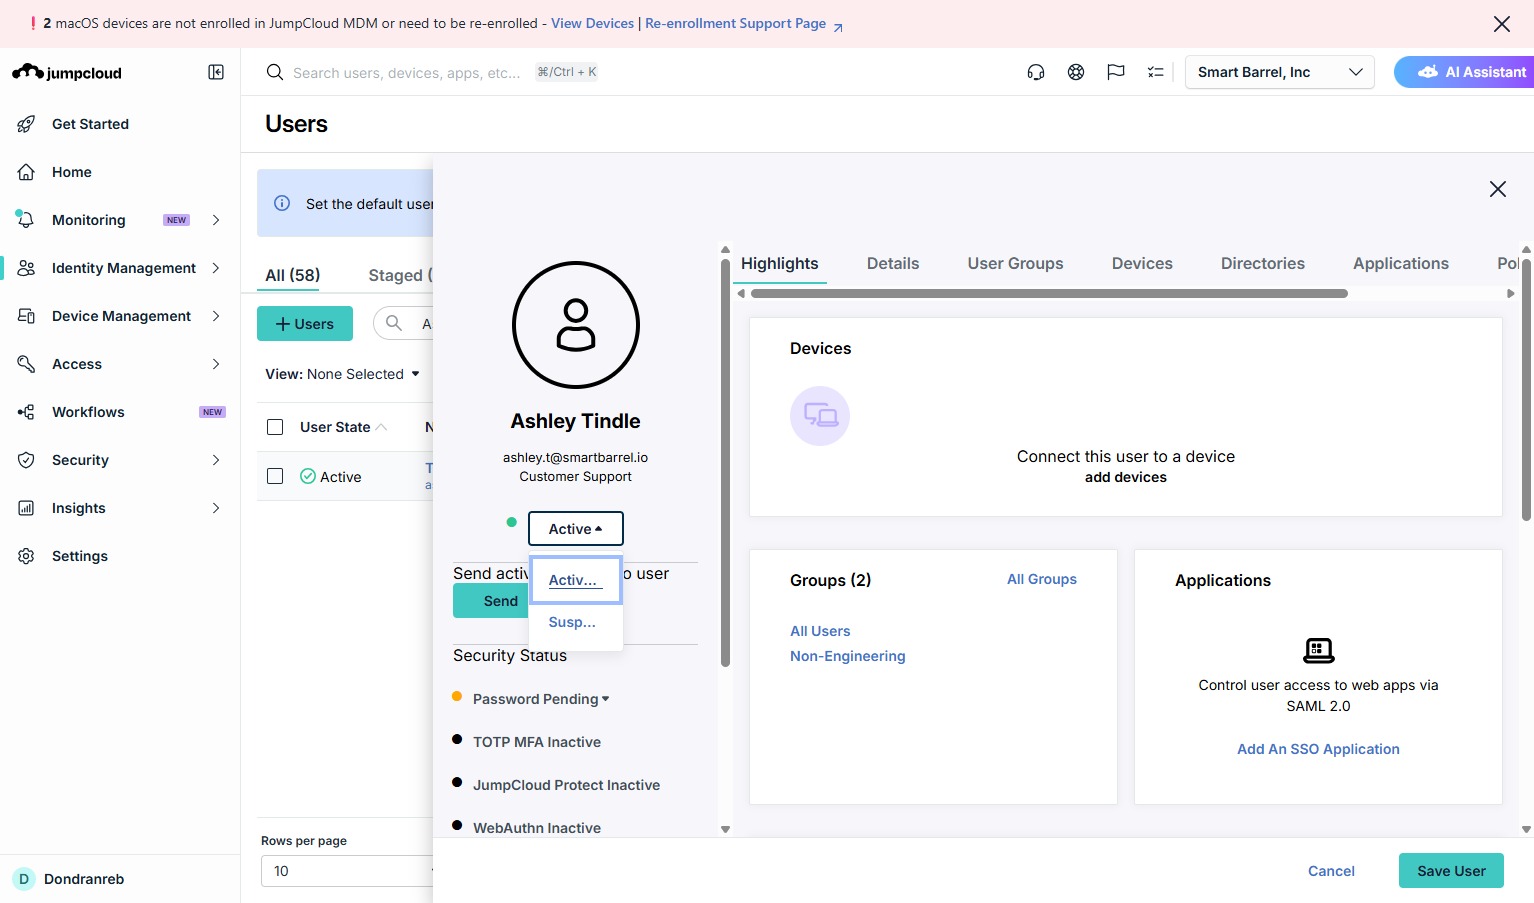Expand the Monitoring menu chevron
This screenshot has width=1534, height=903.
pyautogui.click(x=216, y=220)
